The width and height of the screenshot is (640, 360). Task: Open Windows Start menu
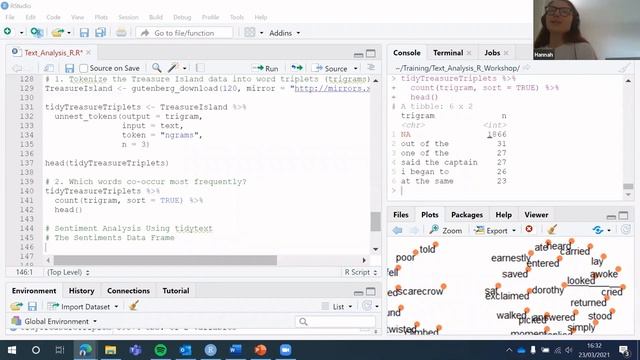(x=11, y=350)
